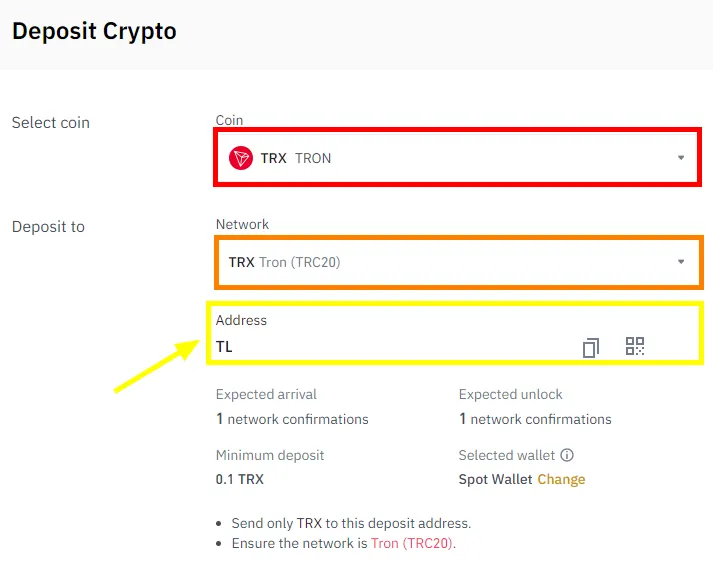The width and height of the screenshot is (713, 577).
Task: Click the Select coin label
Action: tap(51, 123)
